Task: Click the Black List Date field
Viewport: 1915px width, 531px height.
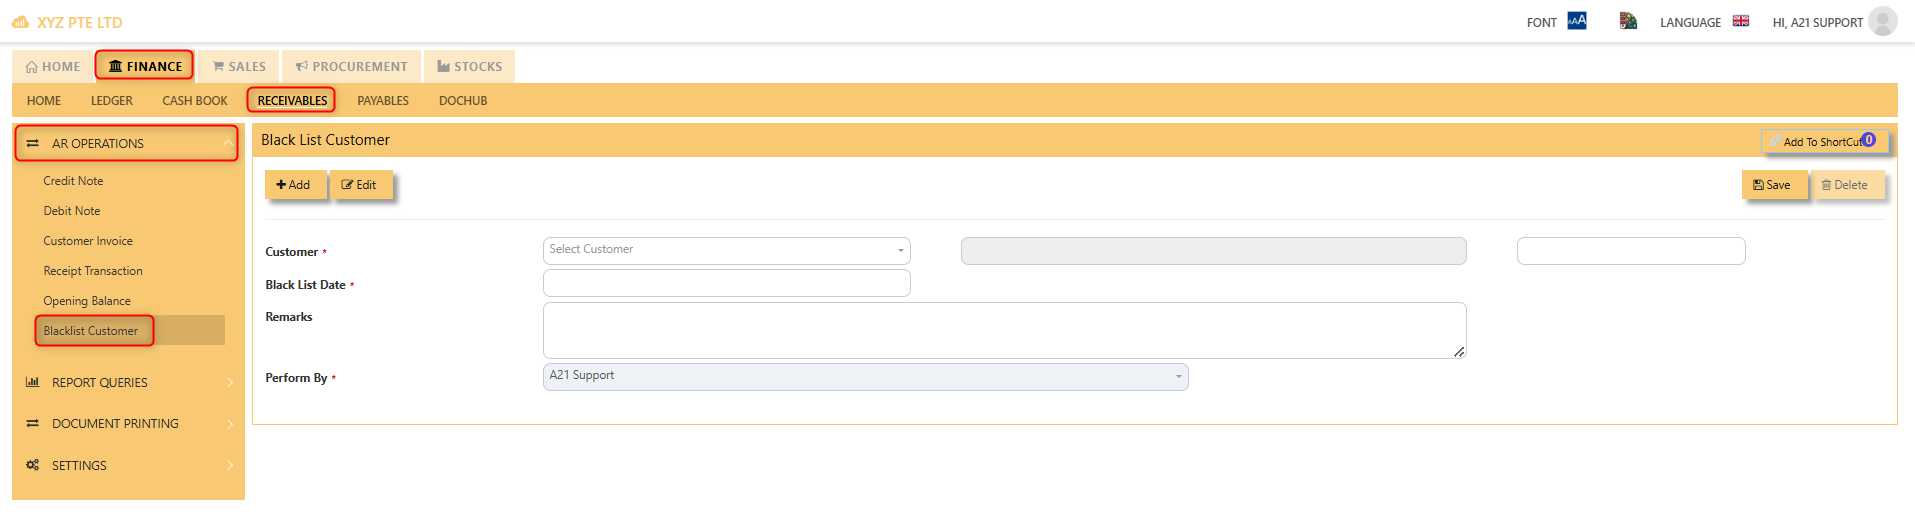Action: click(x=726, y=283)
